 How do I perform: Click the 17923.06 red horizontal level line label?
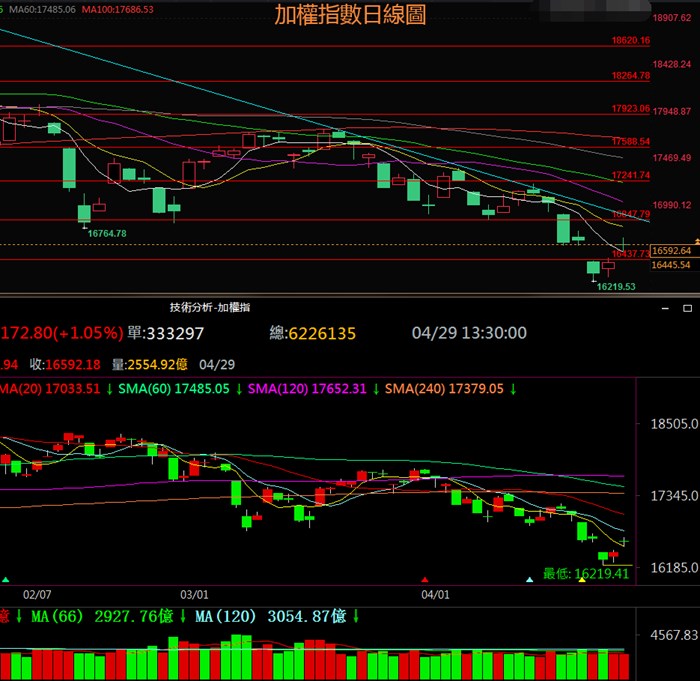631,109
